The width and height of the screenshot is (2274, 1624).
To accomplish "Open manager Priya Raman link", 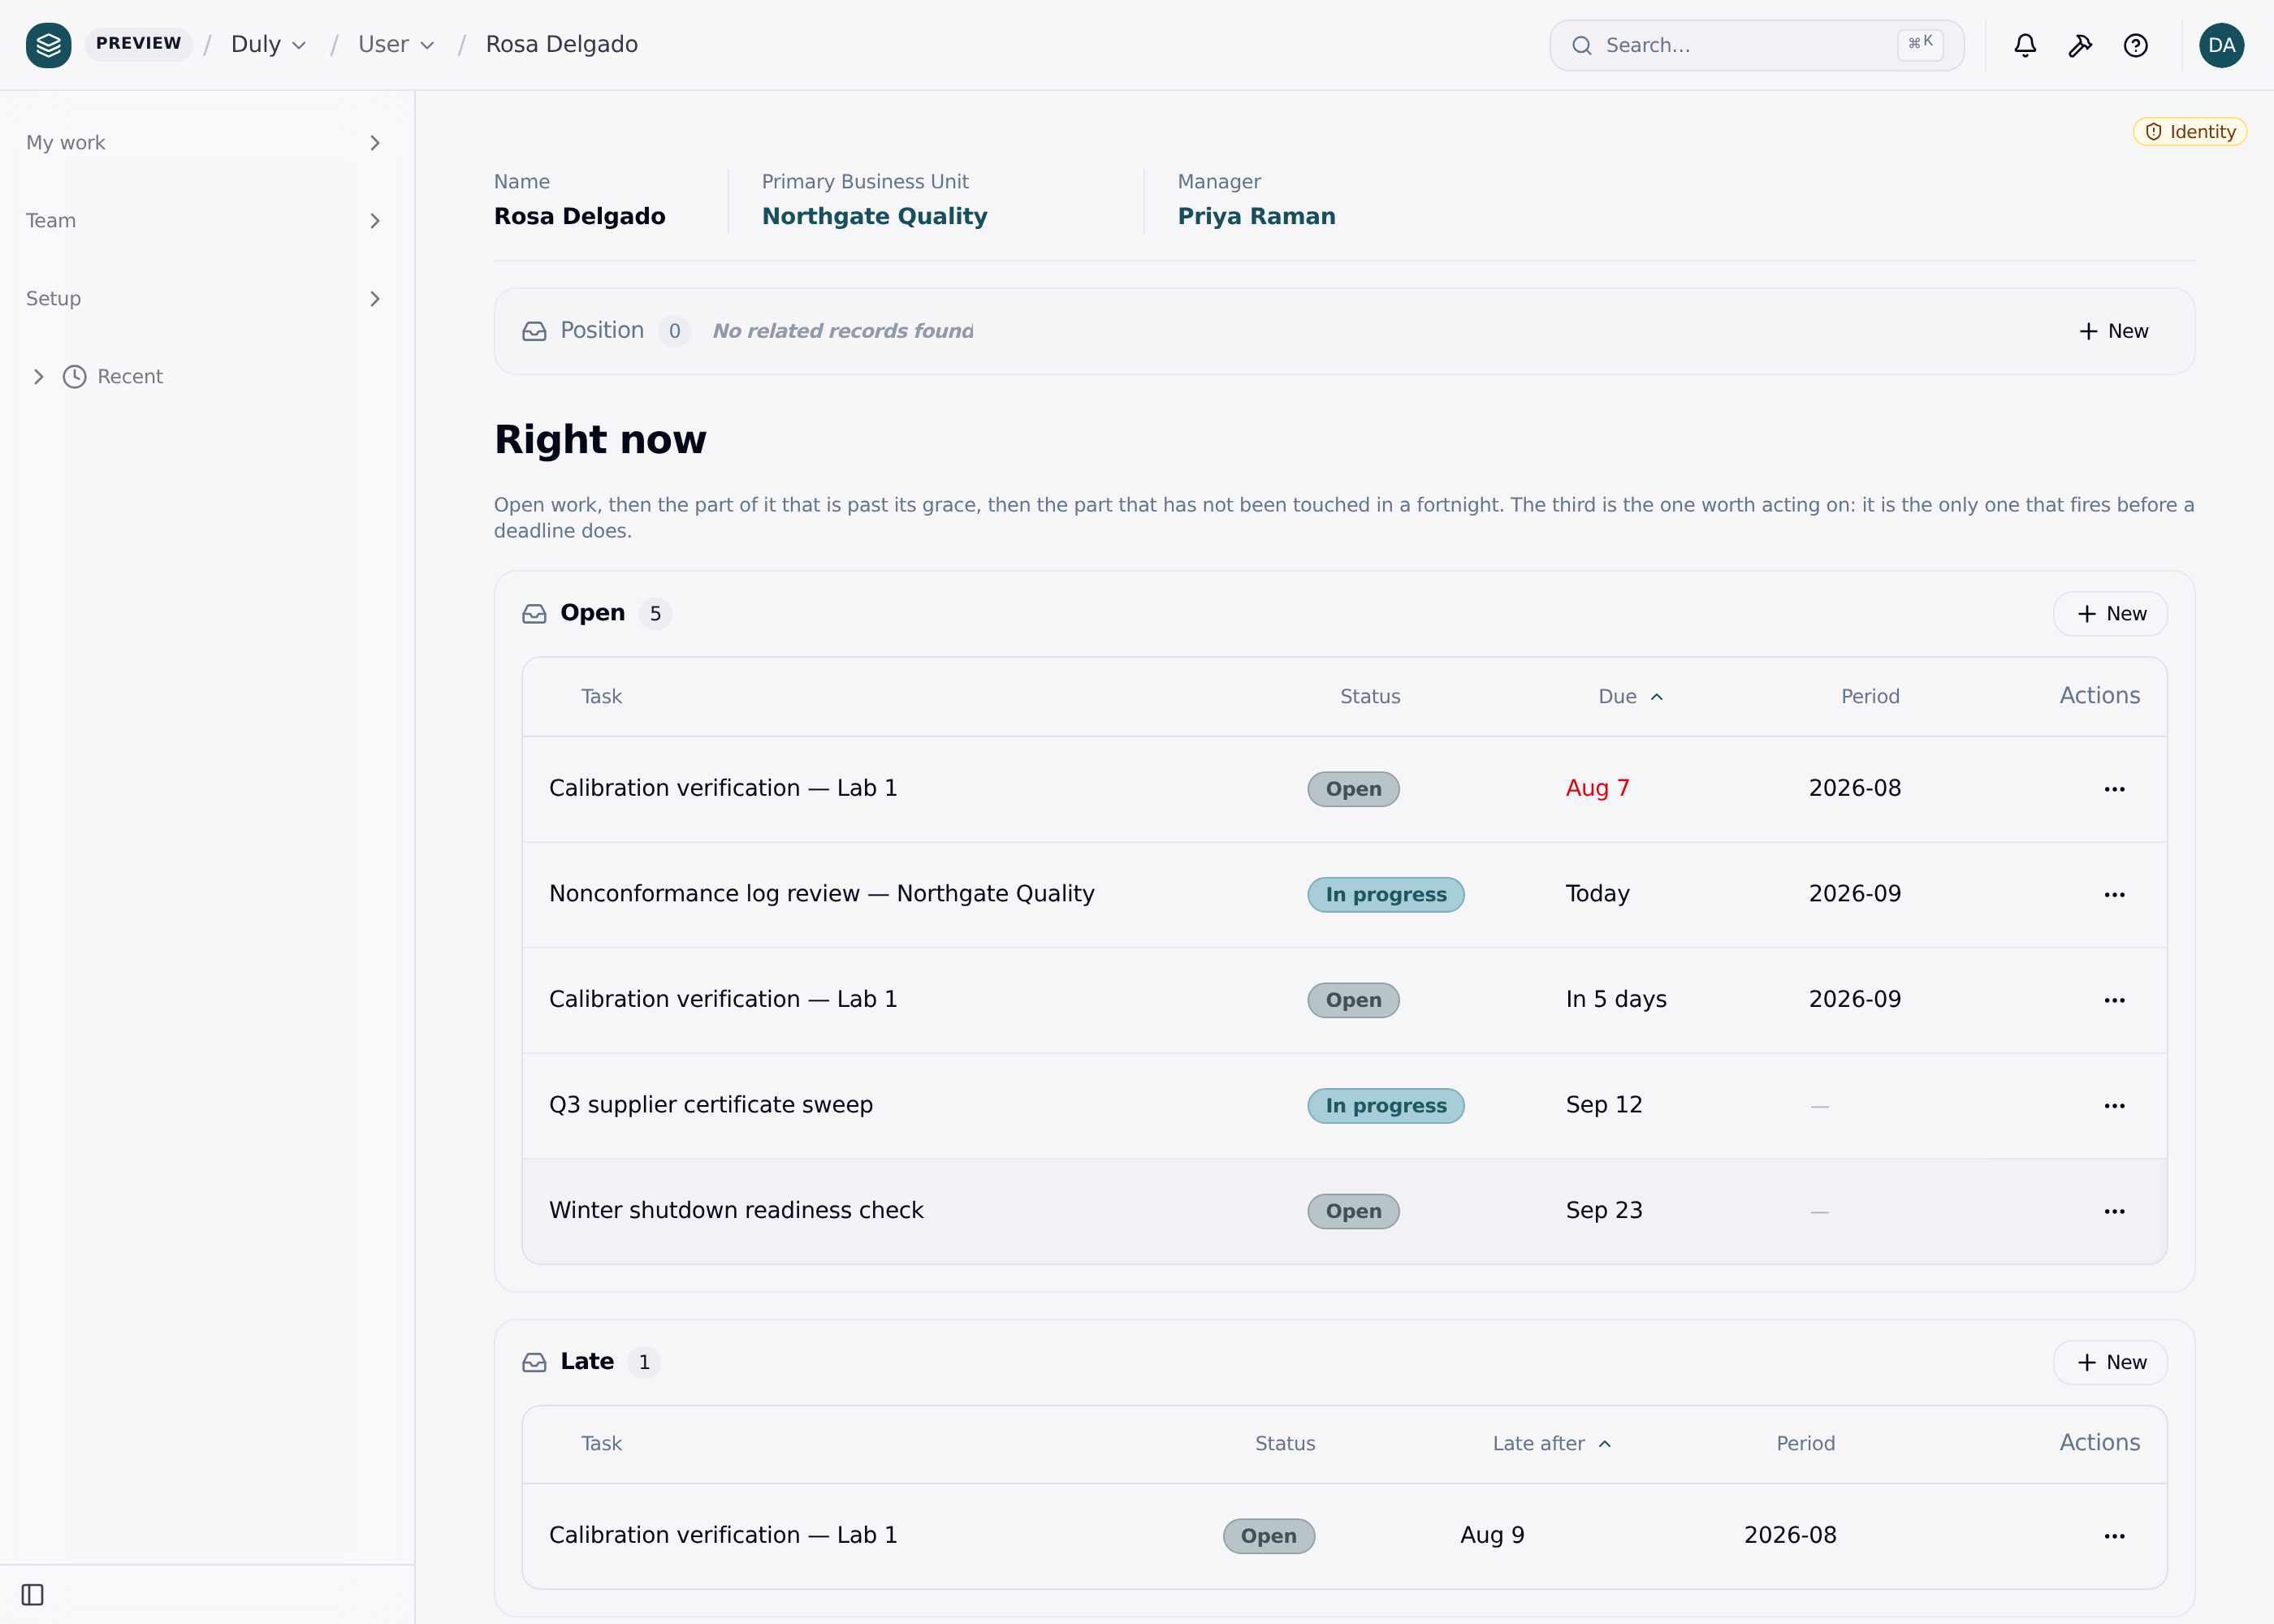I will [x=1256, y=216].
